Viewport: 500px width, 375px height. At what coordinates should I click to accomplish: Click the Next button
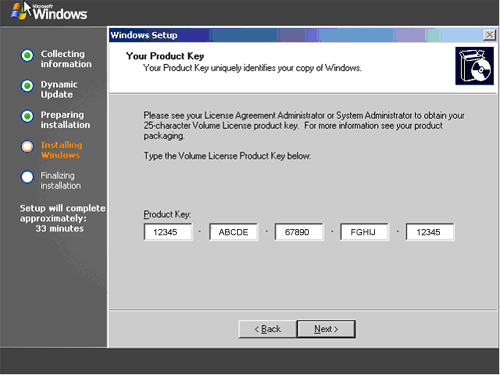click(x=326, y=329)
